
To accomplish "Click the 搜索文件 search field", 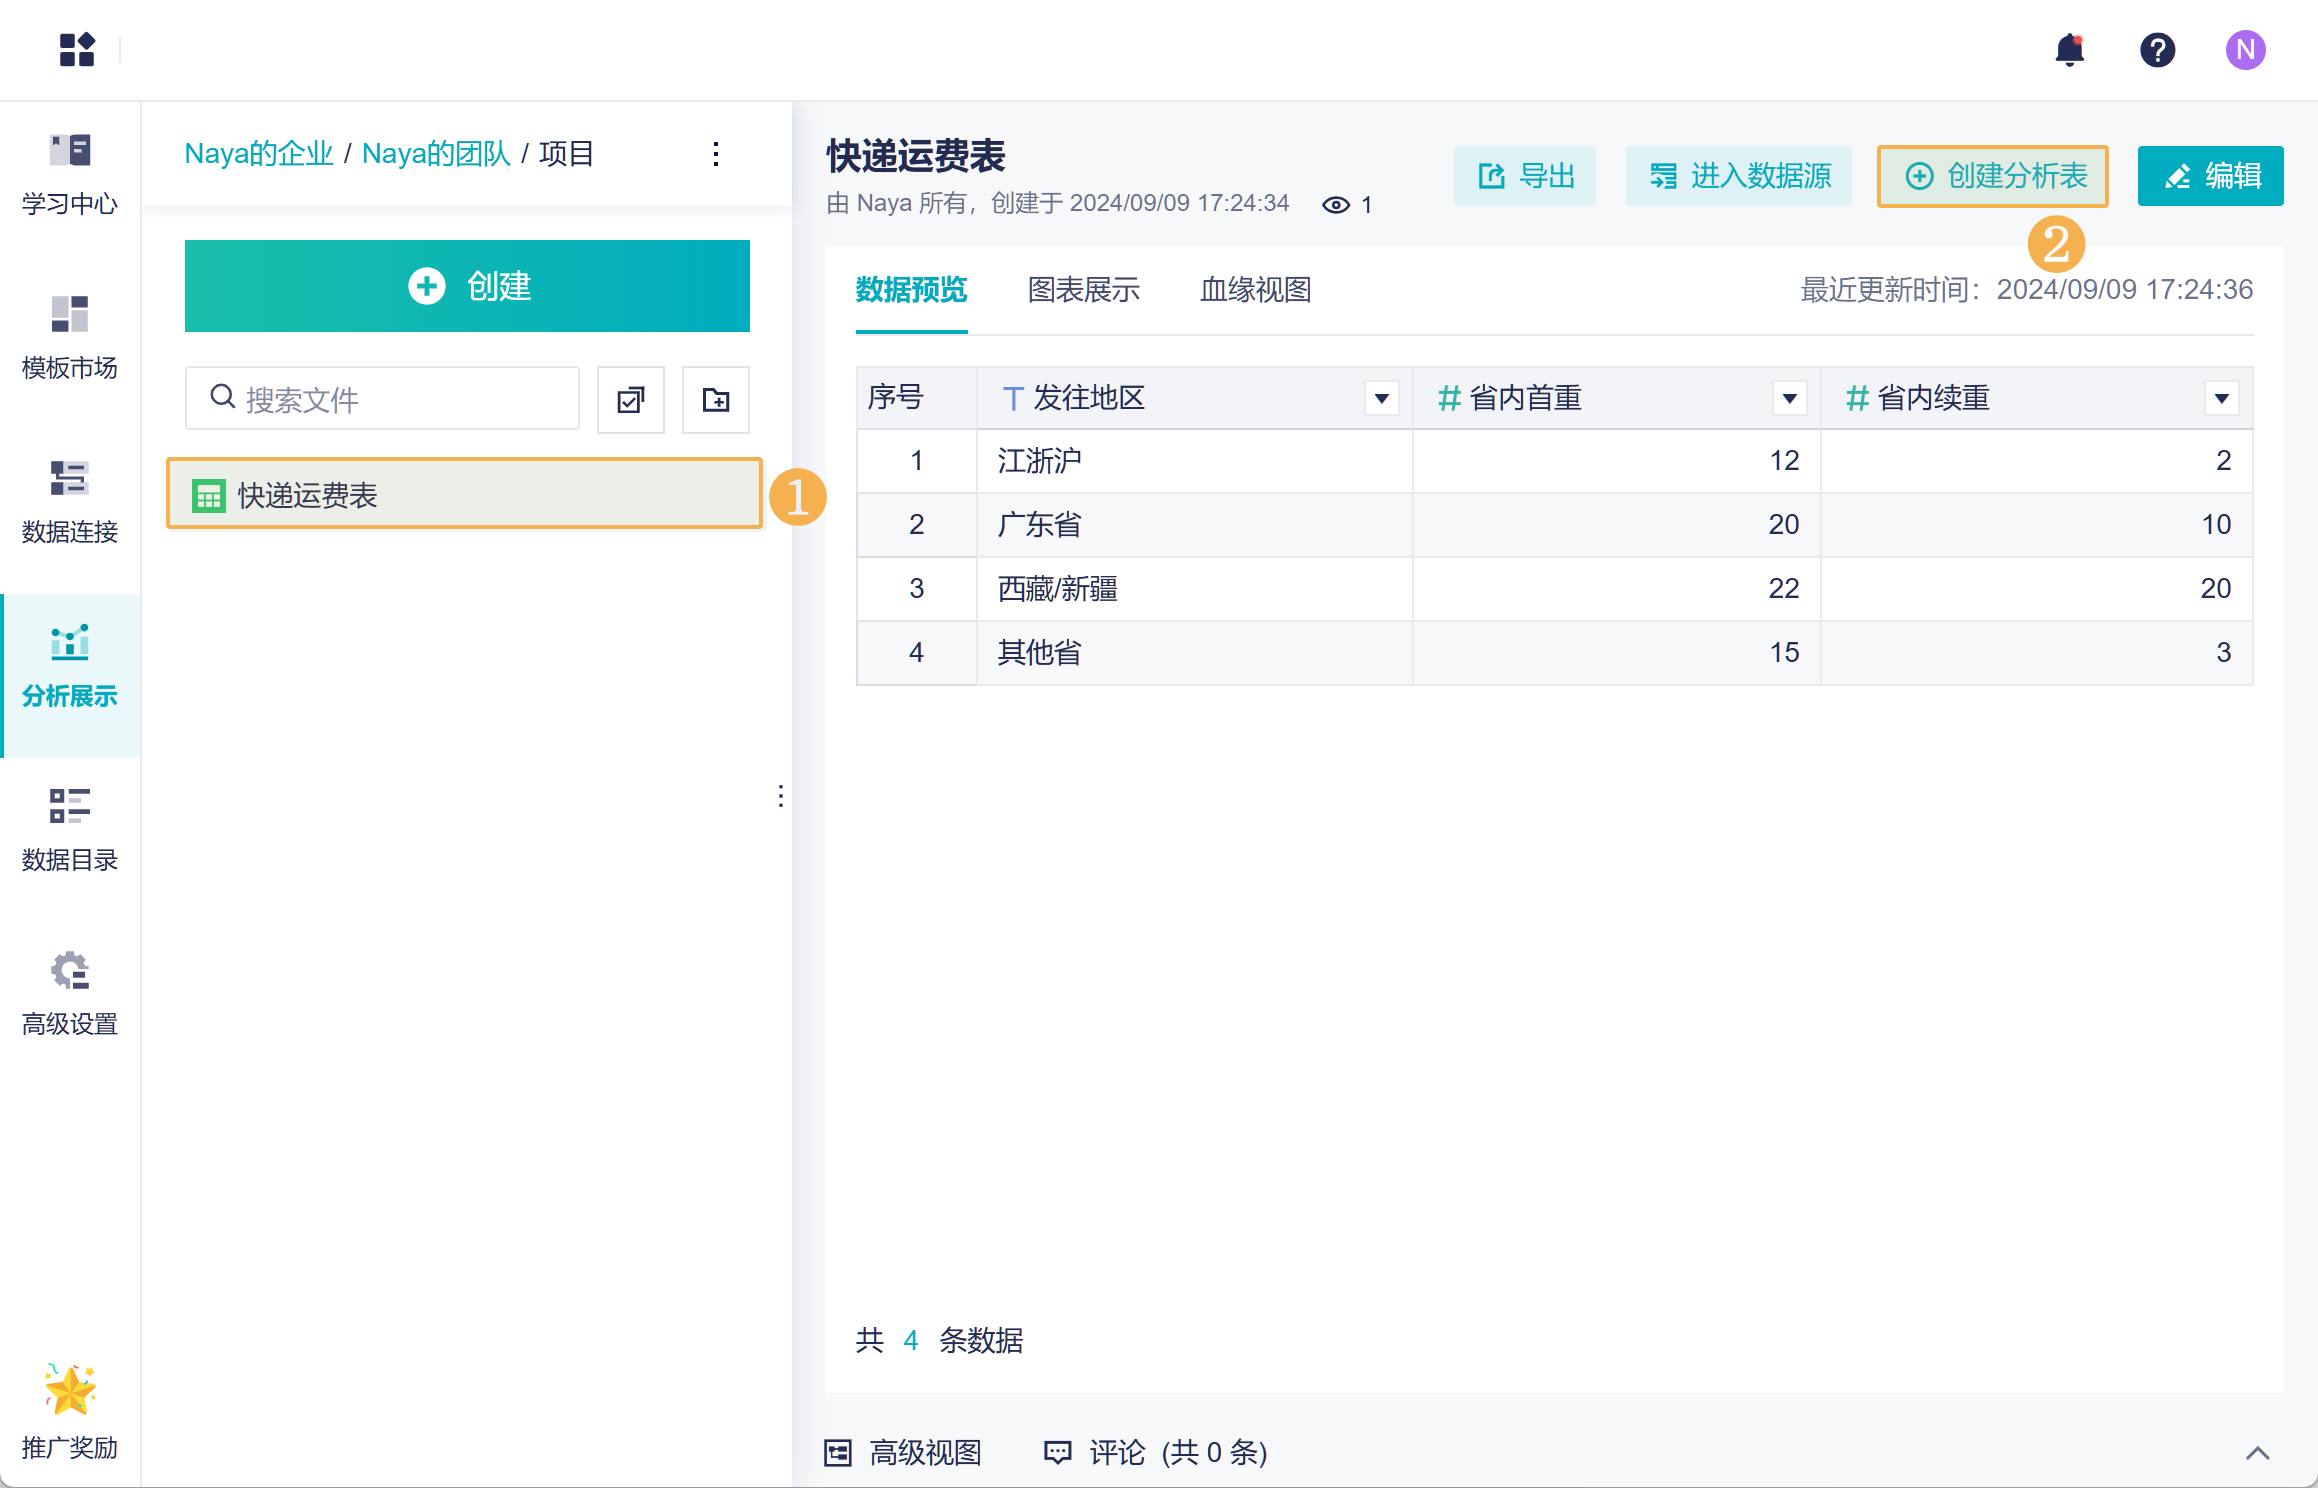I will (x=400, y=400).
